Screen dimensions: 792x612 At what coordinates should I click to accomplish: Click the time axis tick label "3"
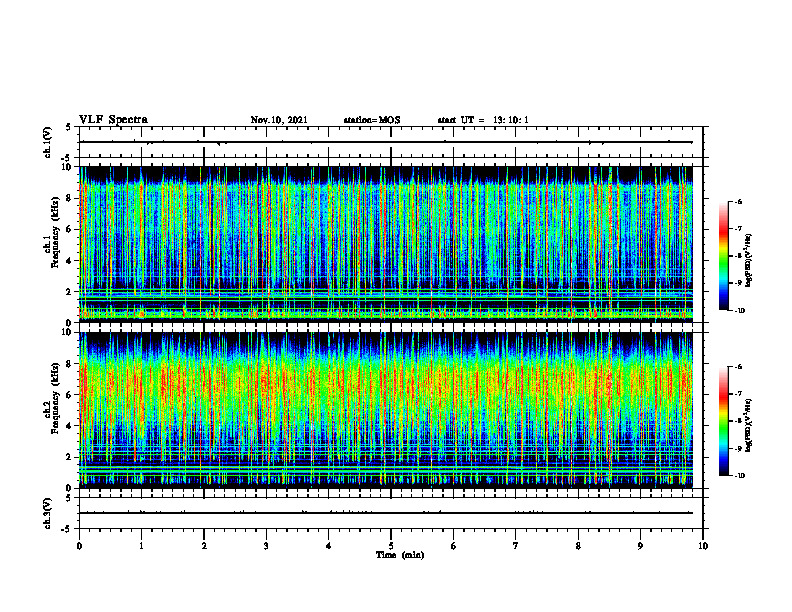(266, 546)
